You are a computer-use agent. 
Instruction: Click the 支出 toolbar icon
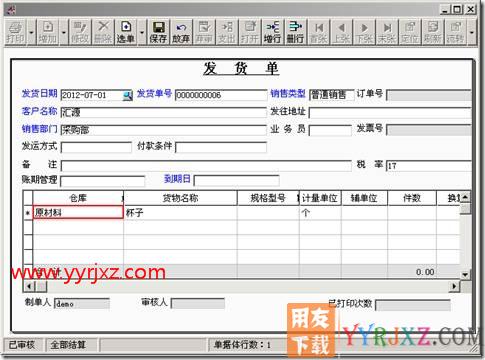(x=227, y=32)
